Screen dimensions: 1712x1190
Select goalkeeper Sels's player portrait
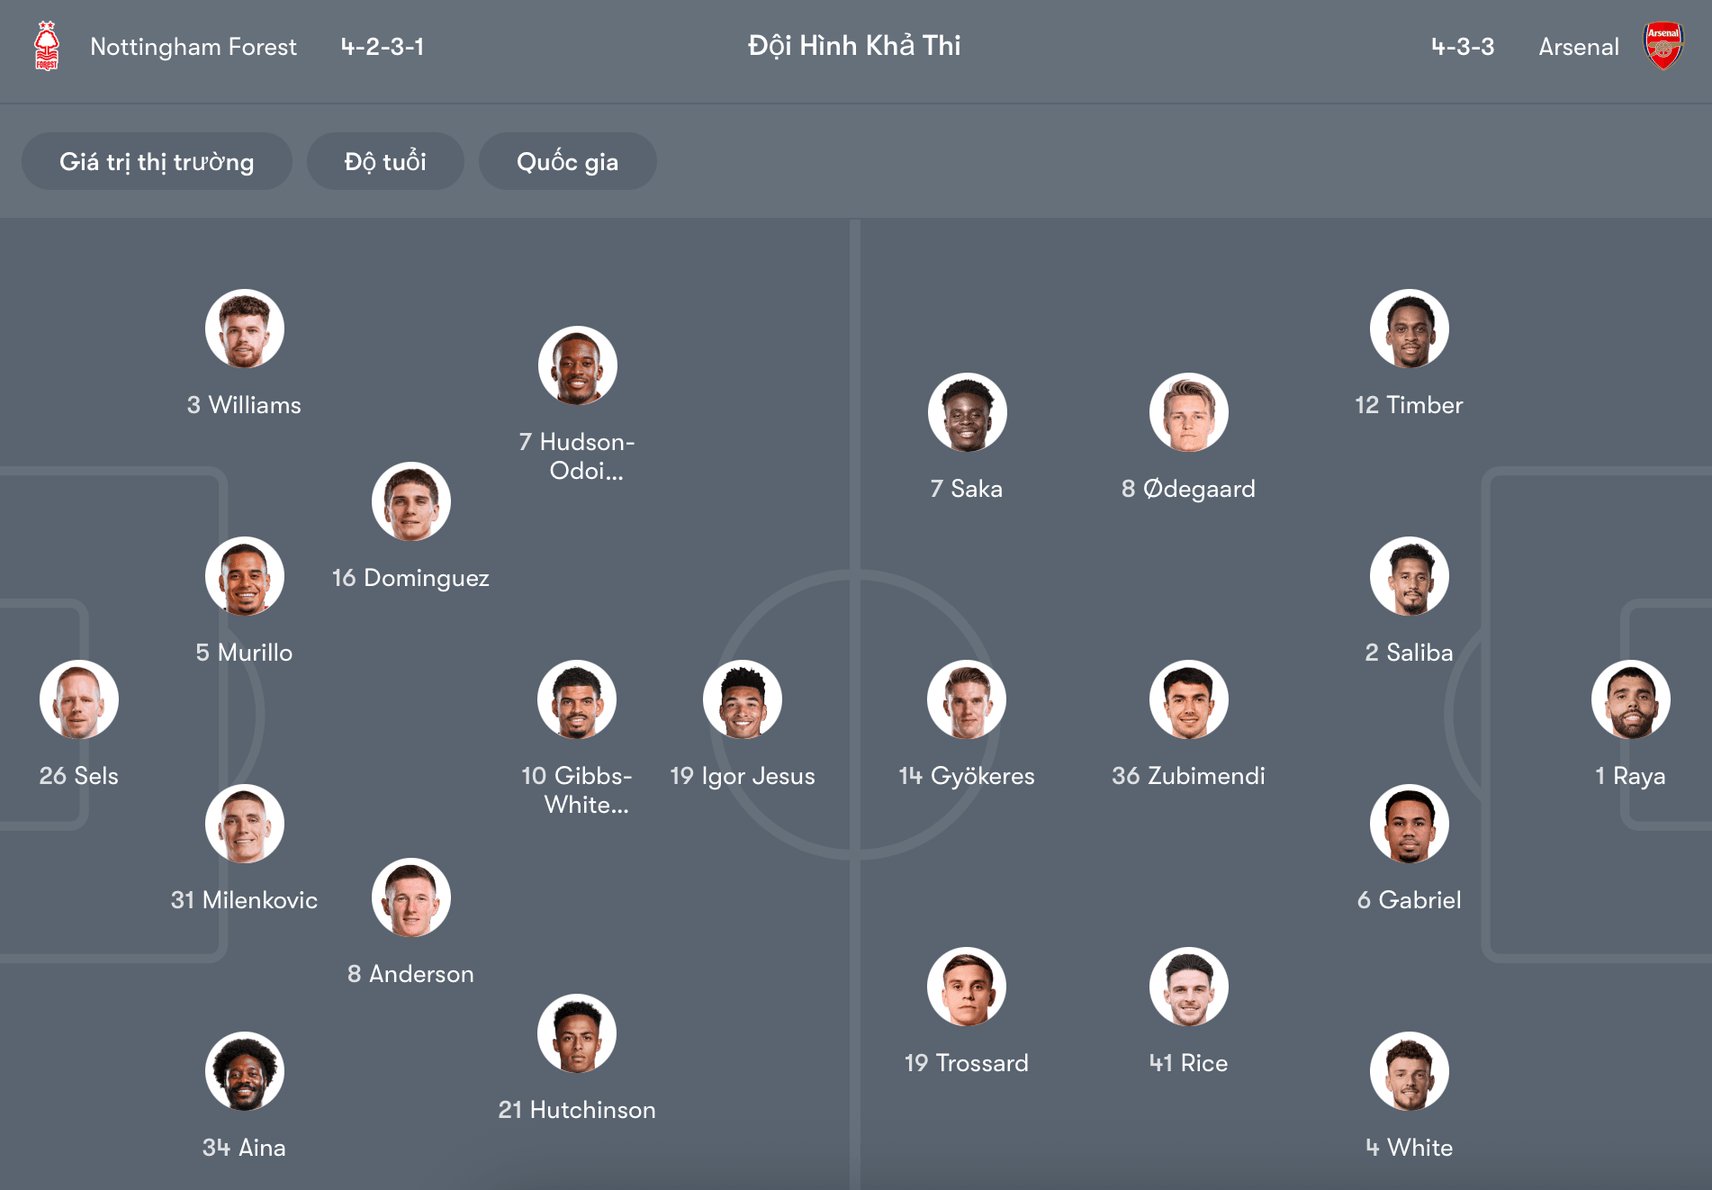(78, 699)
